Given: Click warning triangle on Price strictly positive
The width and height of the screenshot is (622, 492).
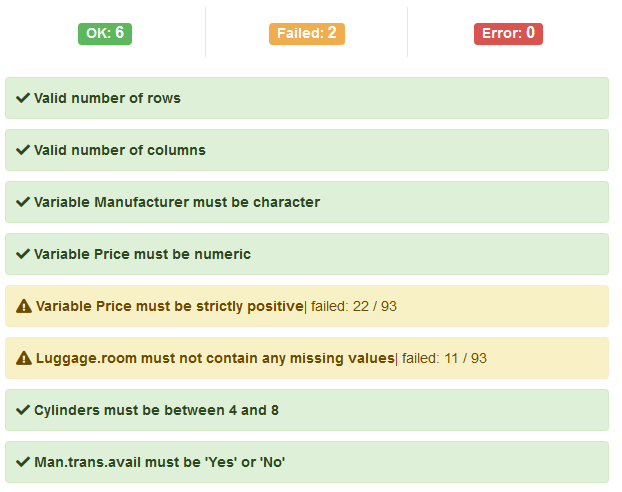Looking at the screenshot, I should point(24,306).
